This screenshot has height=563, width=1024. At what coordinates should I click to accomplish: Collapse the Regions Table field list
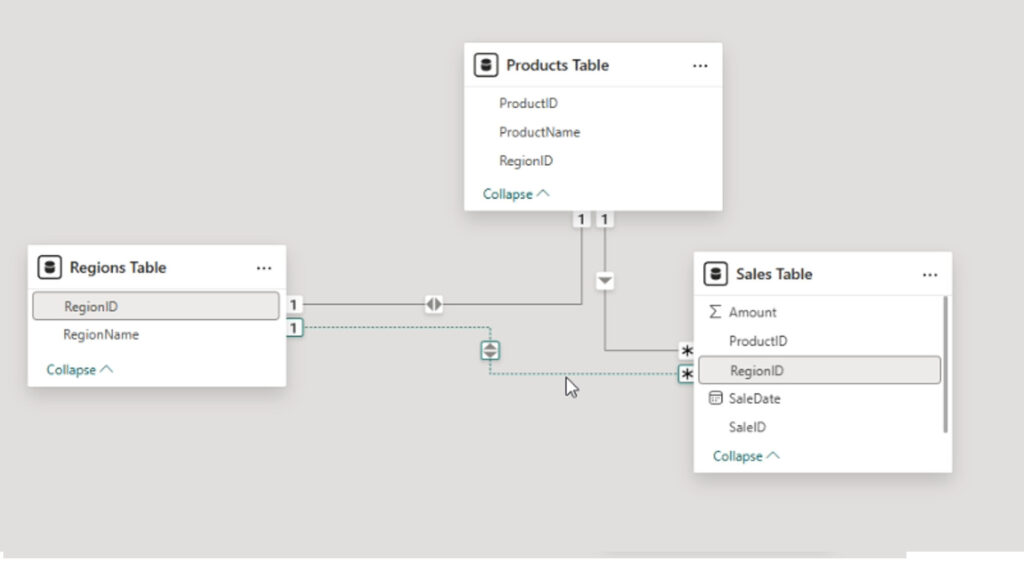pos(79,370)
